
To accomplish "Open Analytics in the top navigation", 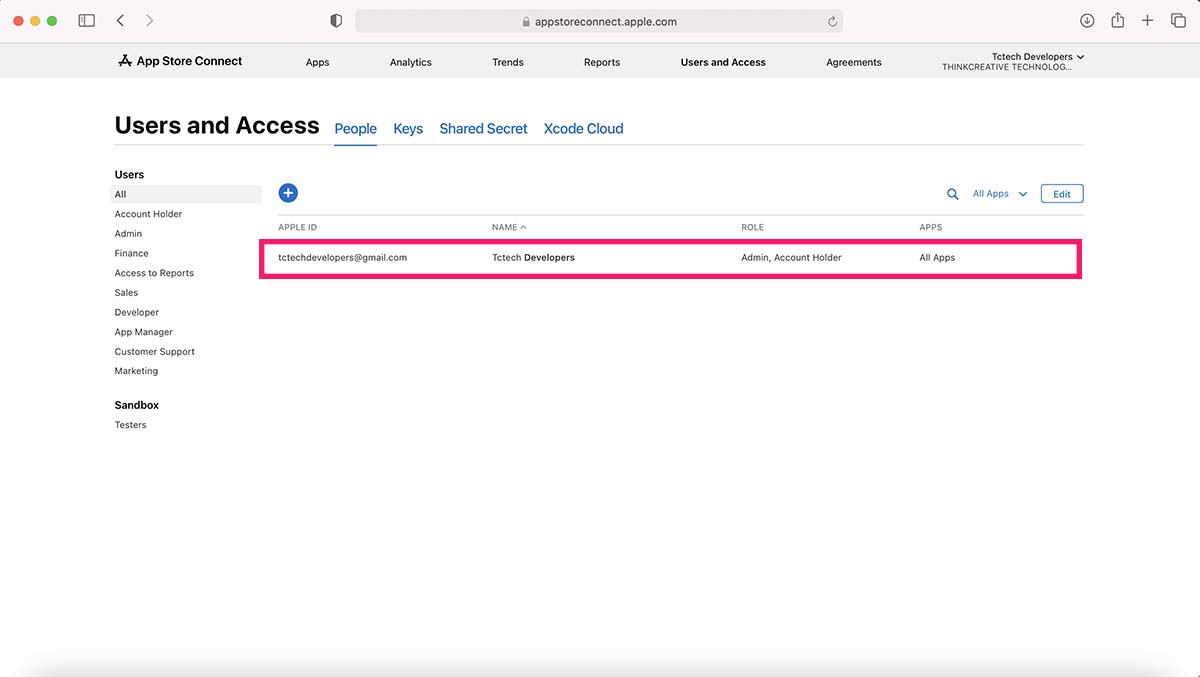I will pyautogui.click(x=410, y=62).
